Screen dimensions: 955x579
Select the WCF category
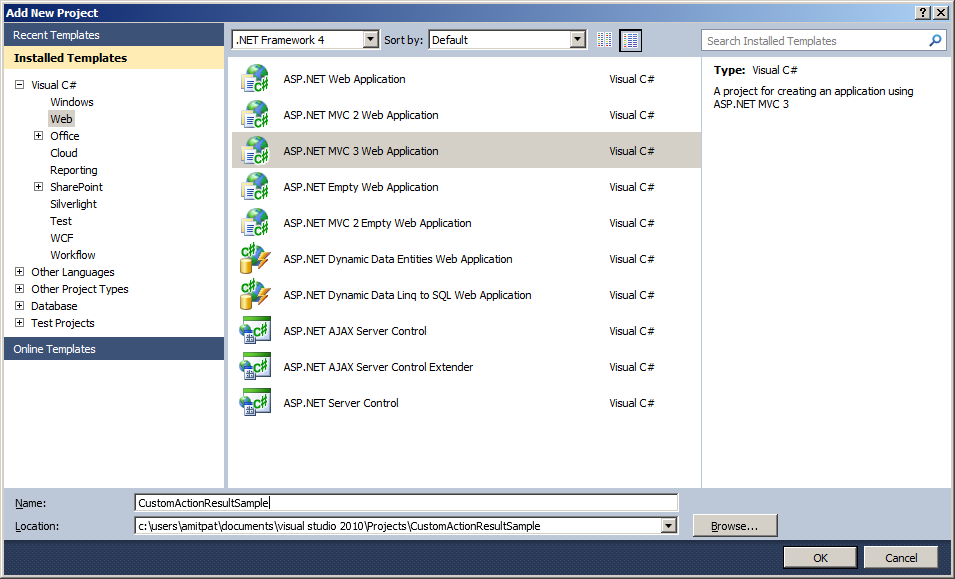point(62,238)
